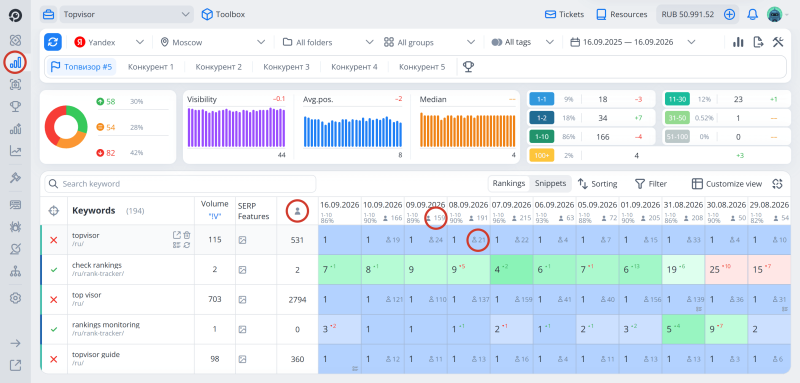Open the wrench-and-screwdriver settings icon

tap(778, 42)
